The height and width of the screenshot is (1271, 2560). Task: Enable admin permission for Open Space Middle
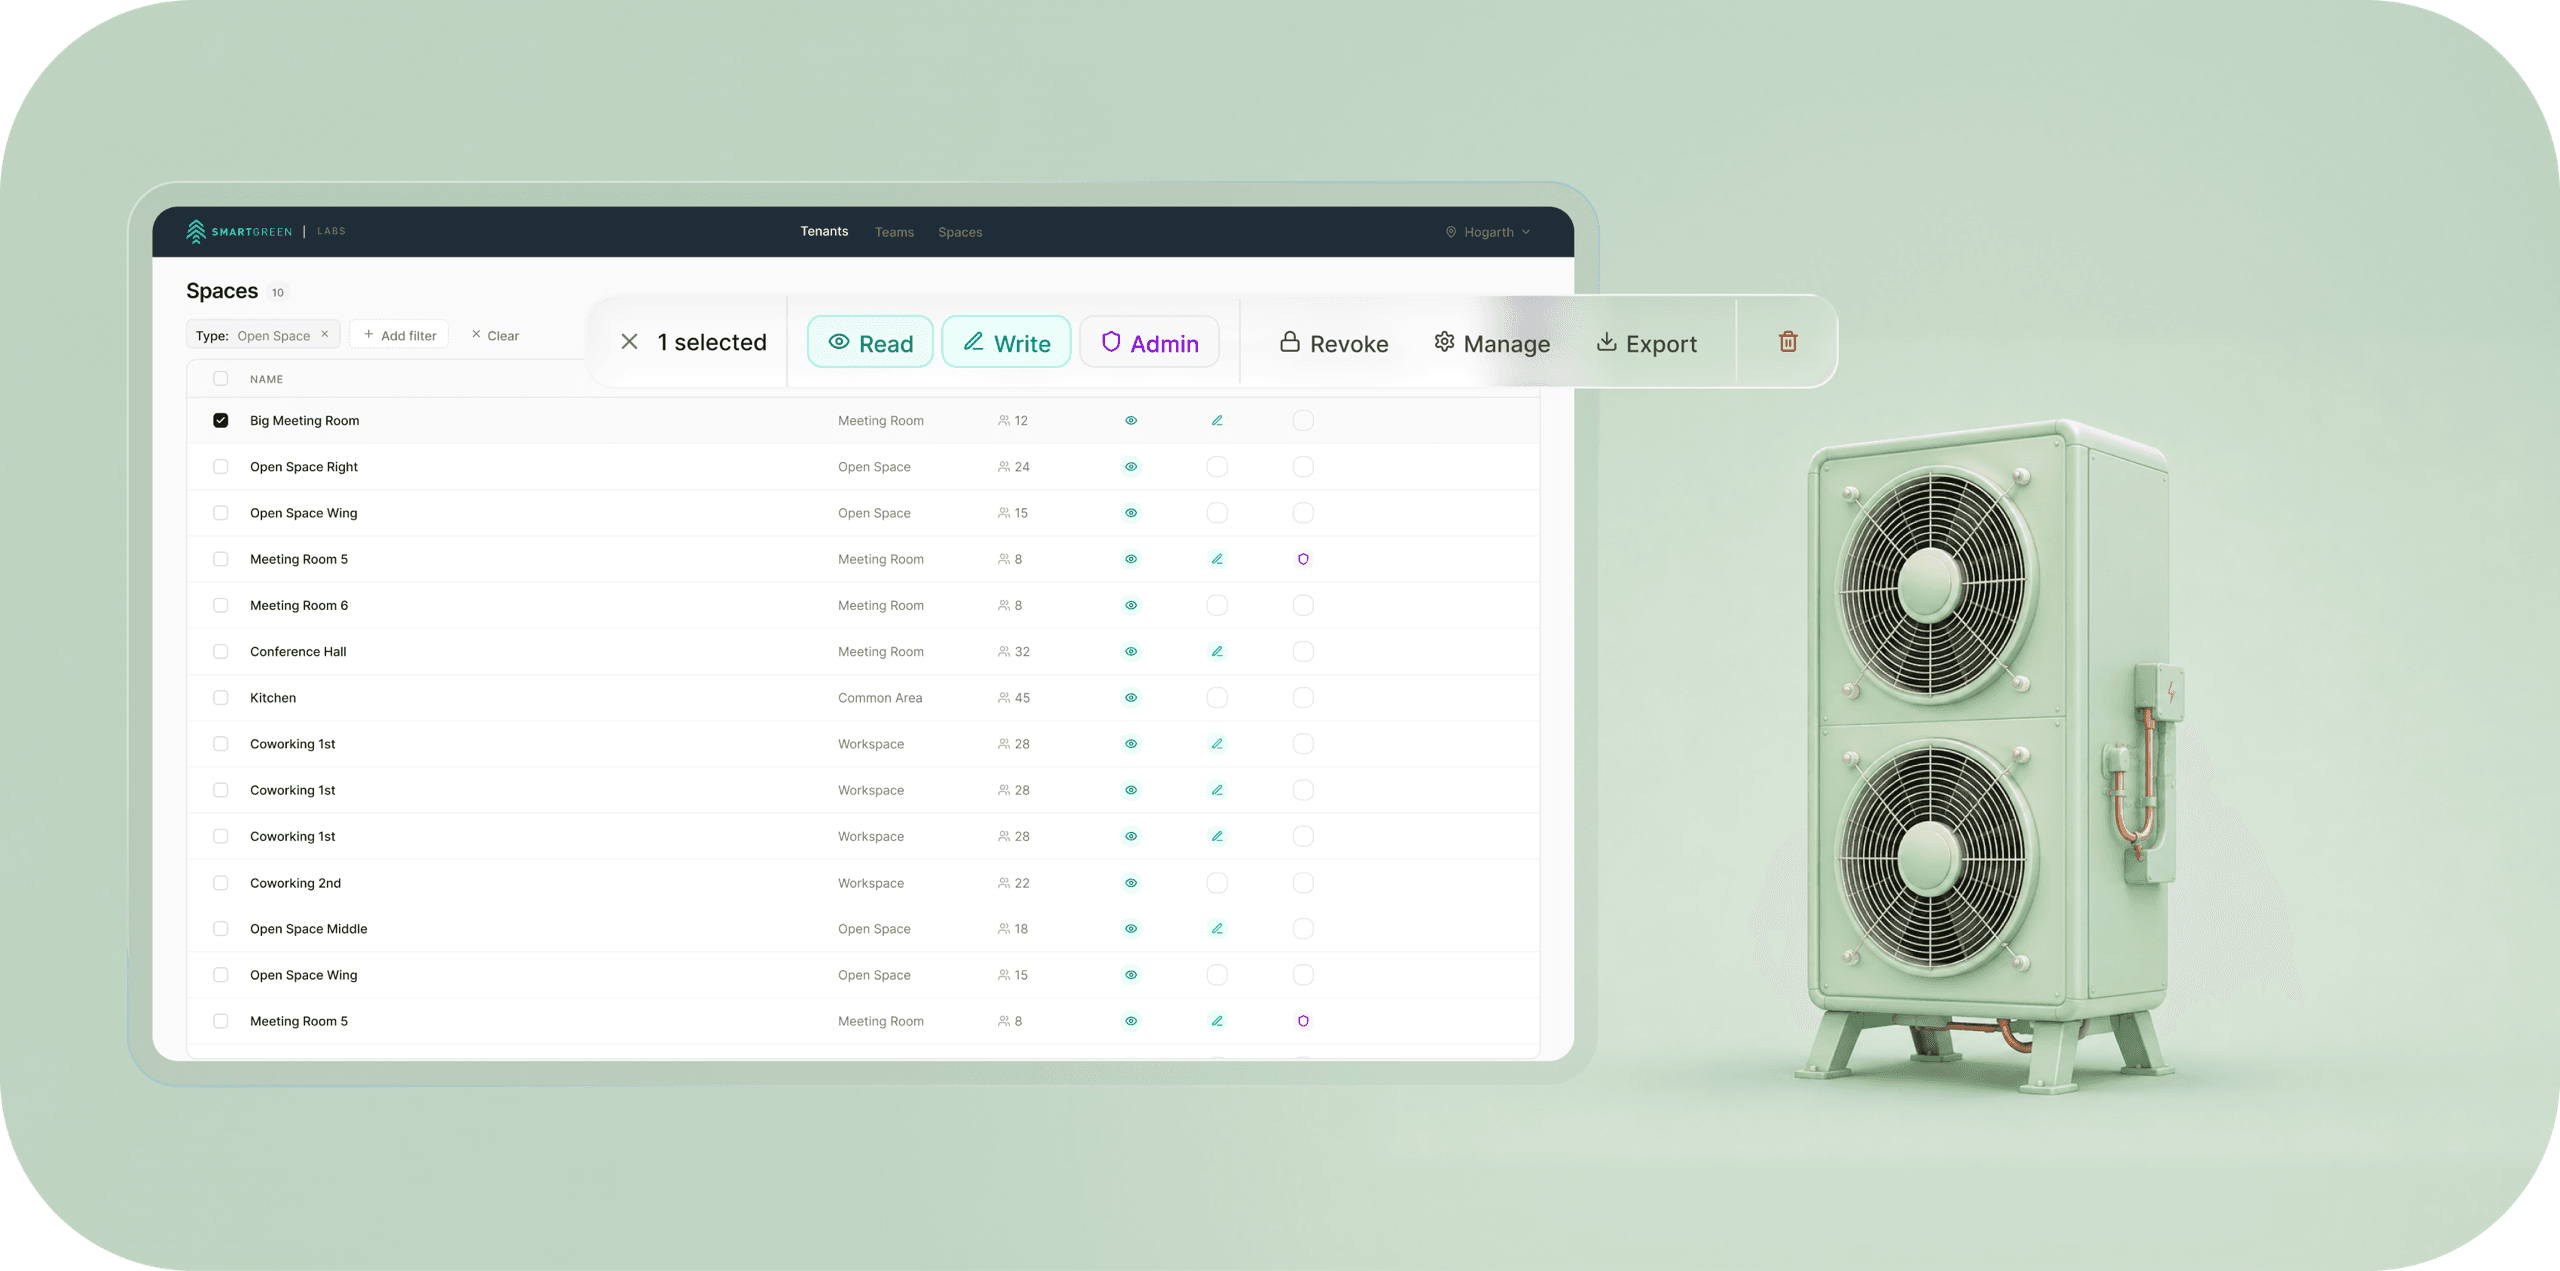tap(1303, 929)
